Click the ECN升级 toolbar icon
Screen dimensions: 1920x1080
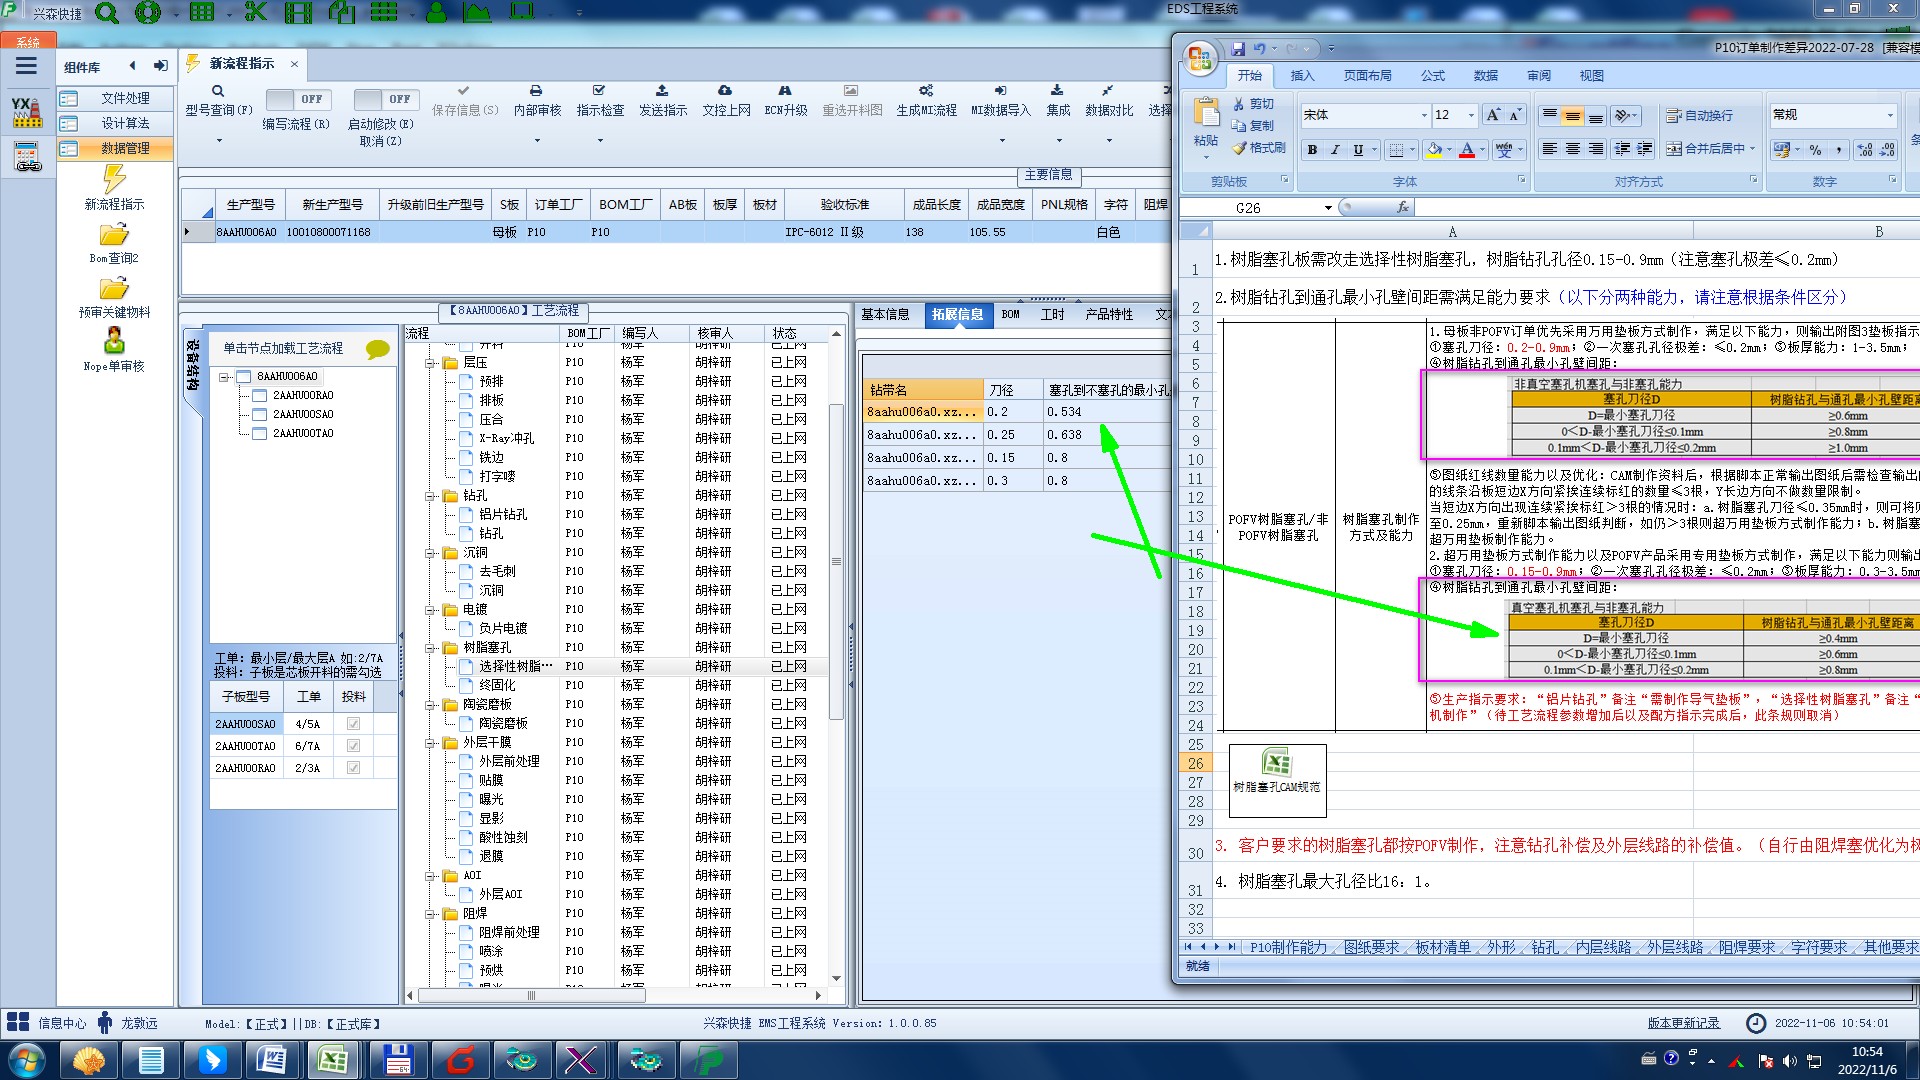(785, 91)
